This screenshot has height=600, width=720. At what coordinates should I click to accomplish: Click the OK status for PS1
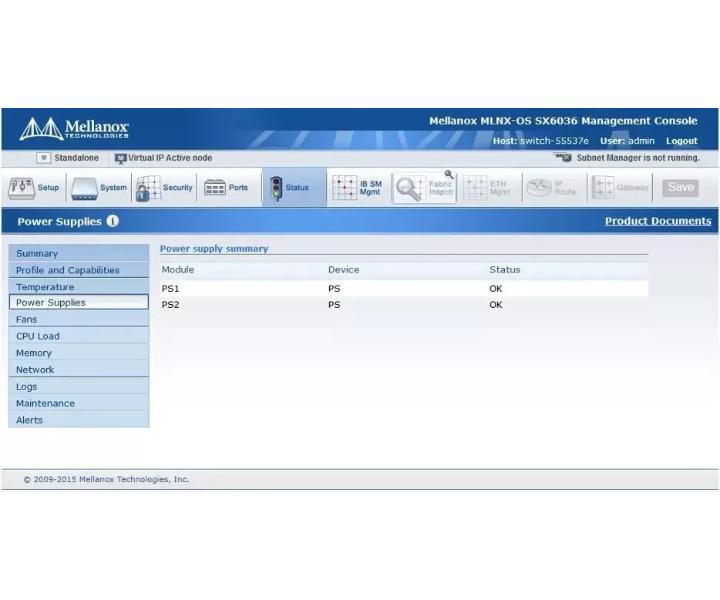pos(496,288)
